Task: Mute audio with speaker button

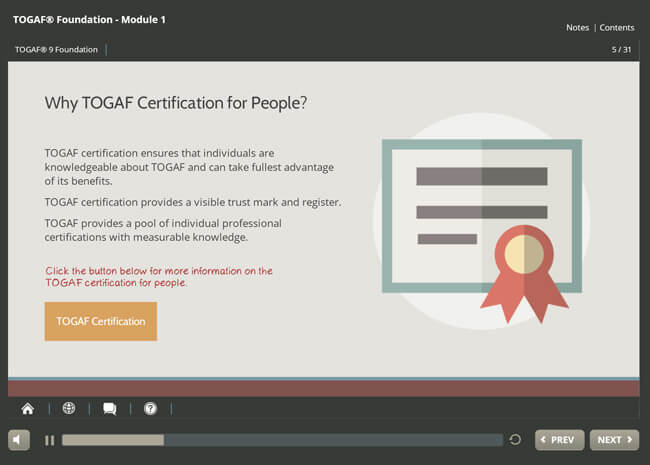Action: tap(19, 440)
